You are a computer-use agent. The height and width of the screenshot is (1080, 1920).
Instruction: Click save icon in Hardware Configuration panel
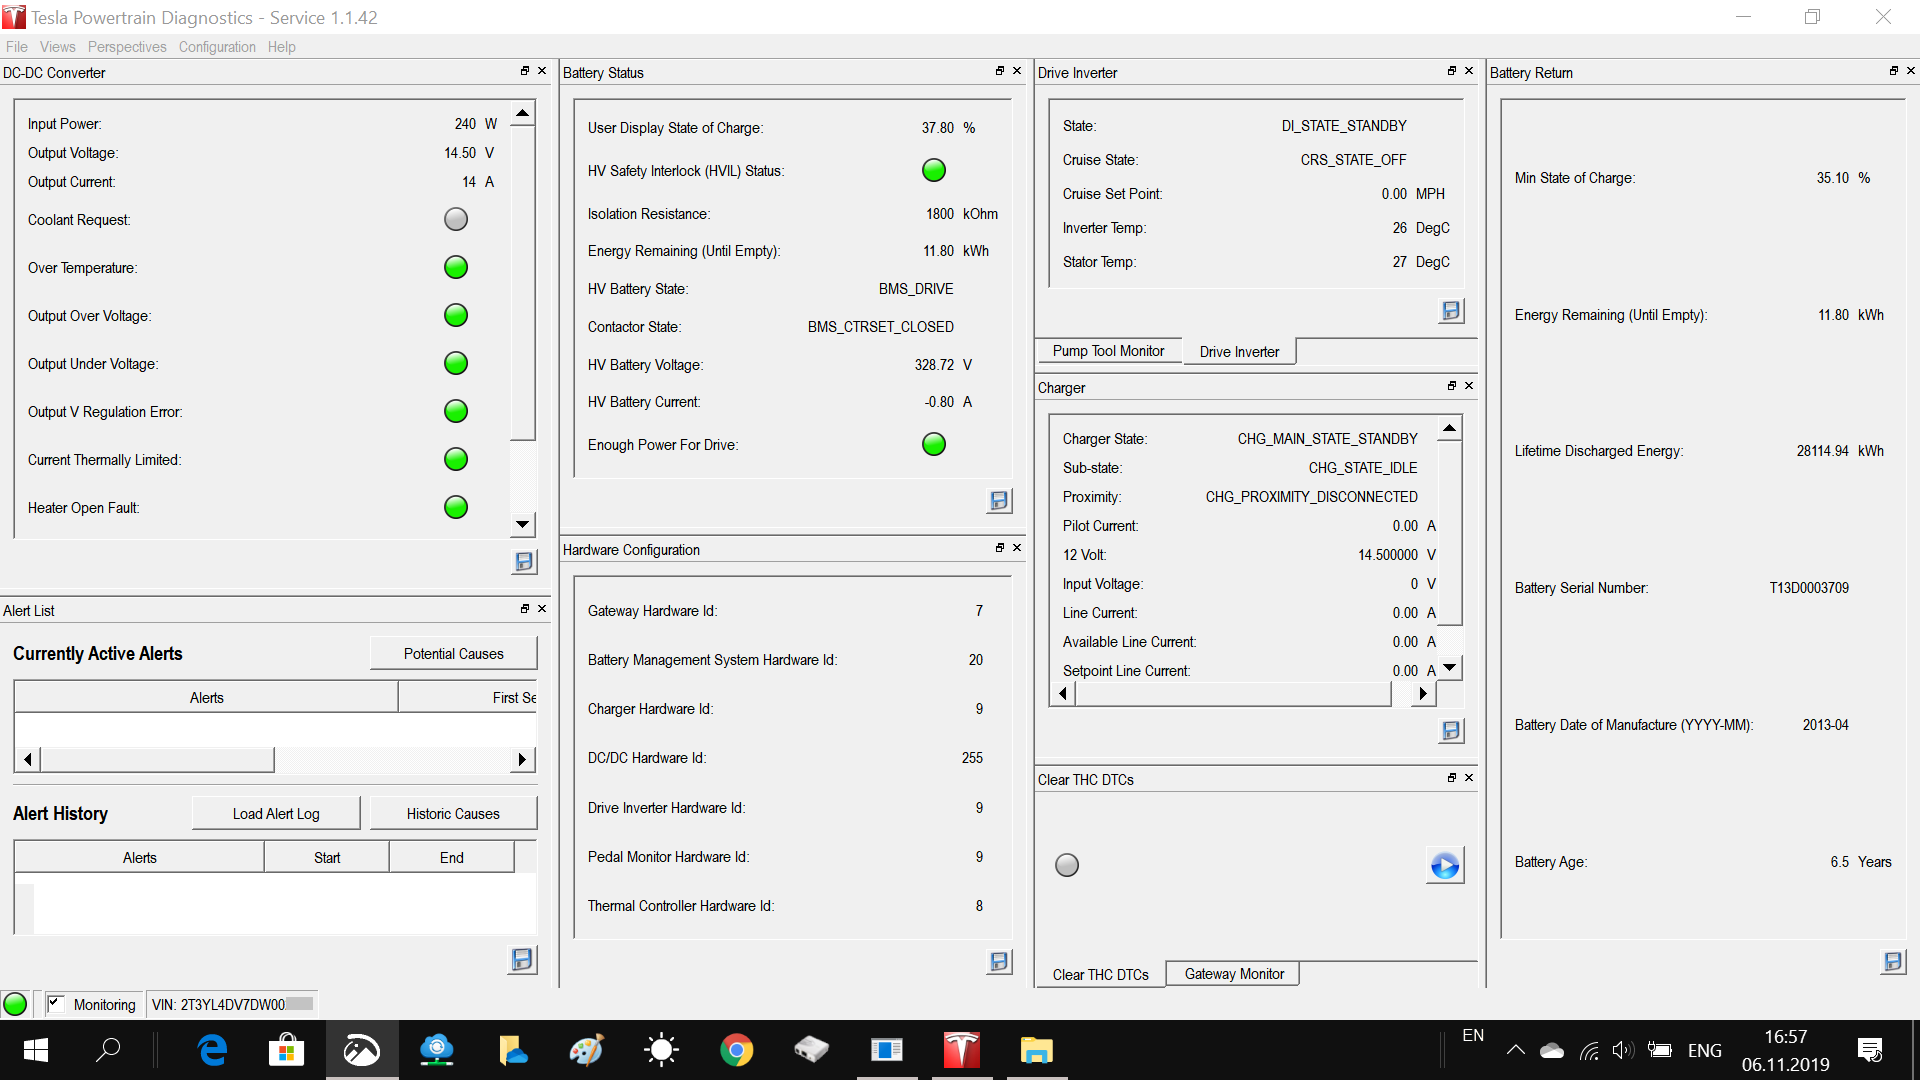[x=999, y=962]
